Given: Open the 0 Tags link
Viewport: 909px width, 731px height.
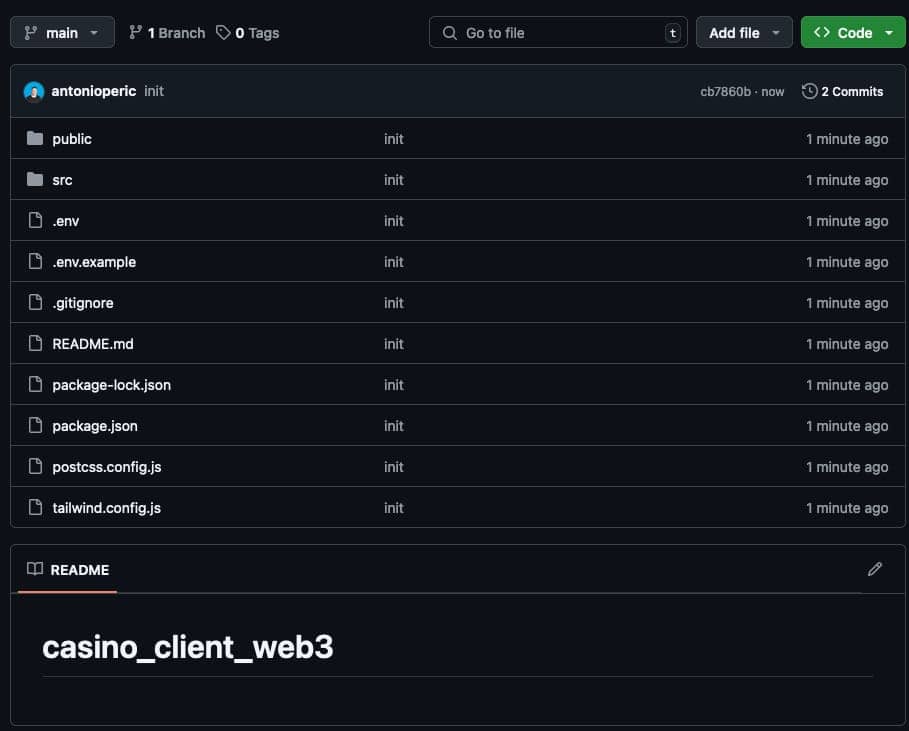Looking at the screenshot, I should (248, 33).
